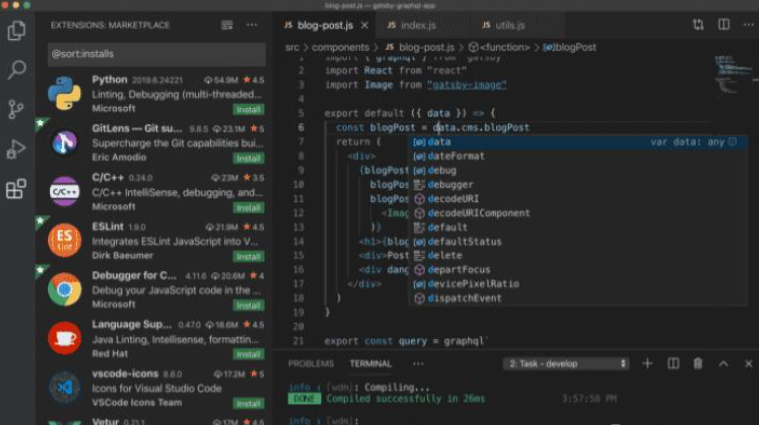This screenshot has height=425, width=759.
Task: Choose 'decodeURIComponent' suggestion
Action: [578, 213]
